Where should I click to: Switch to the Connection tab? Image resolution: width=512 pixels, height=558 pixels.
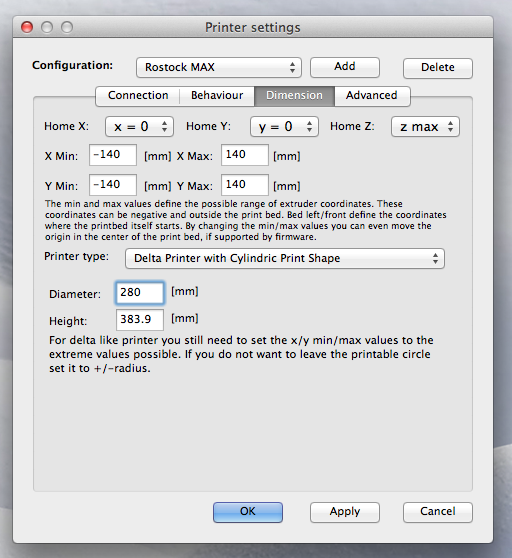138,96
